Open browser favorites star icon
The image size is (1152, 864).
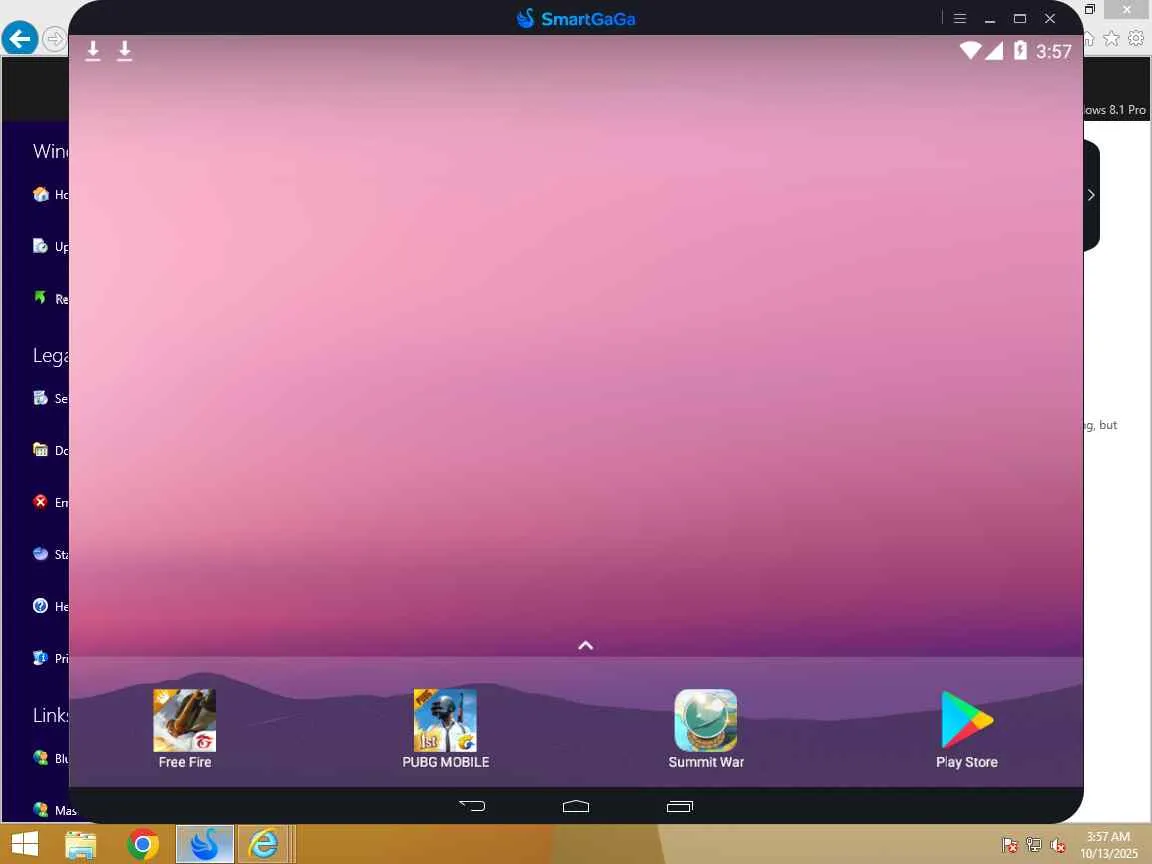coord(1112,38)
